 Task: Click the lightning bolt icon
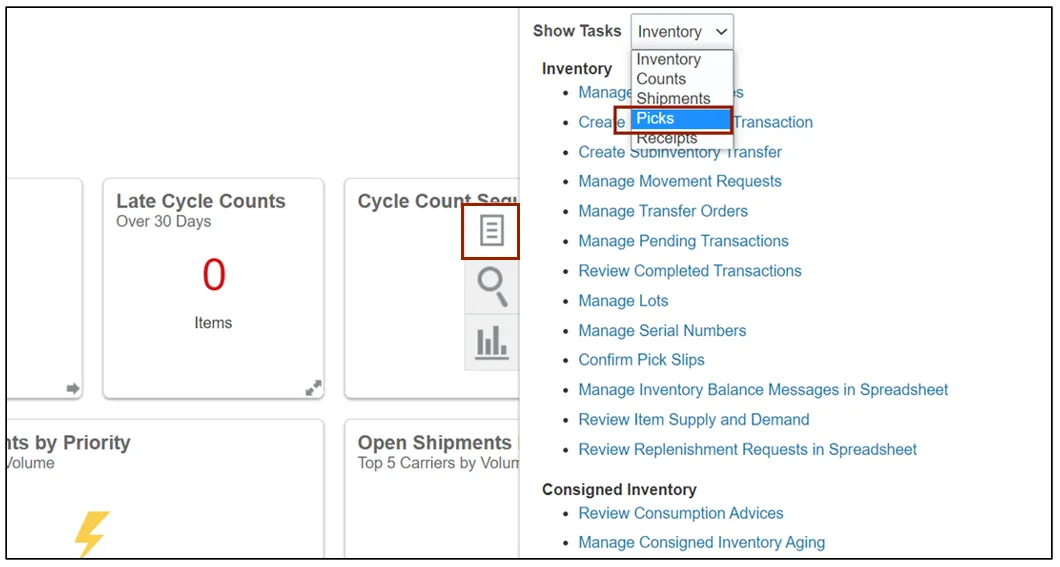[92, 534]
